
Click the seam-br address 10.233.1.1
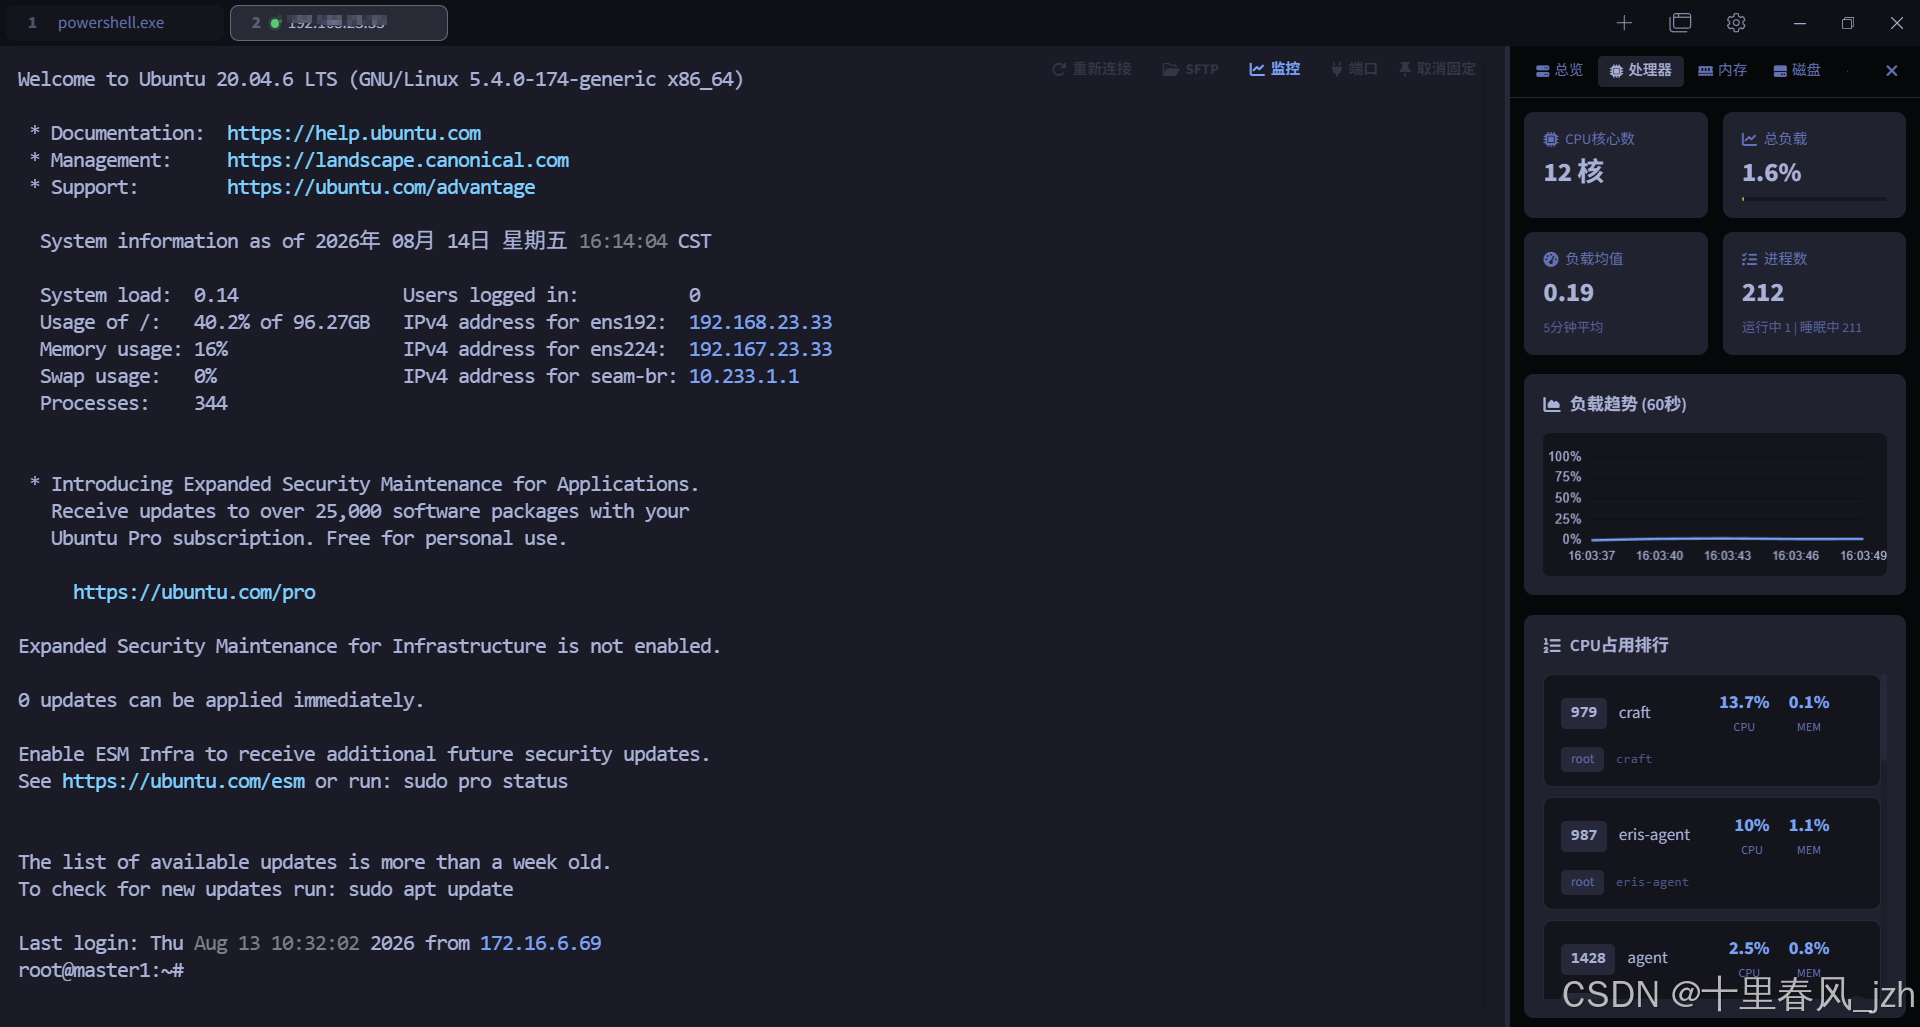point(744,376)
